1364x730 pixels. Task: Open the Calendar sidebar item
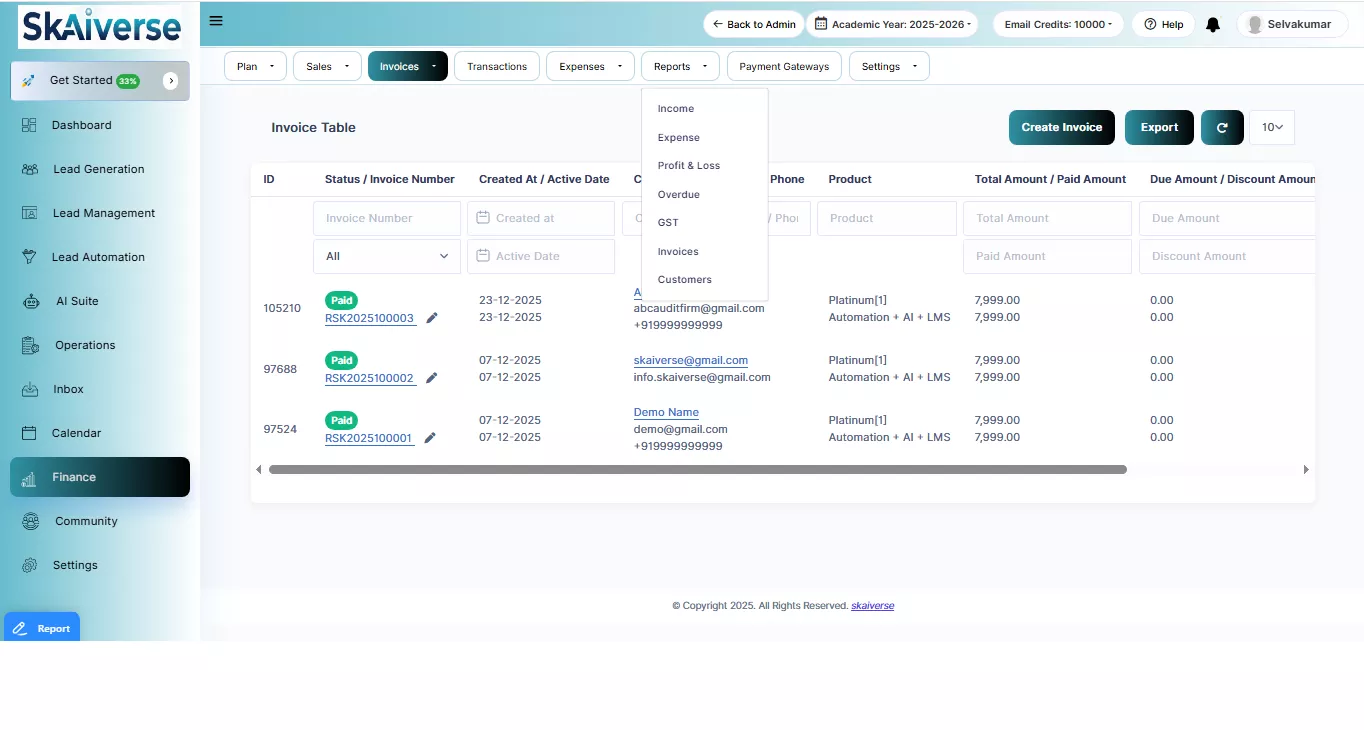[76, 433]
